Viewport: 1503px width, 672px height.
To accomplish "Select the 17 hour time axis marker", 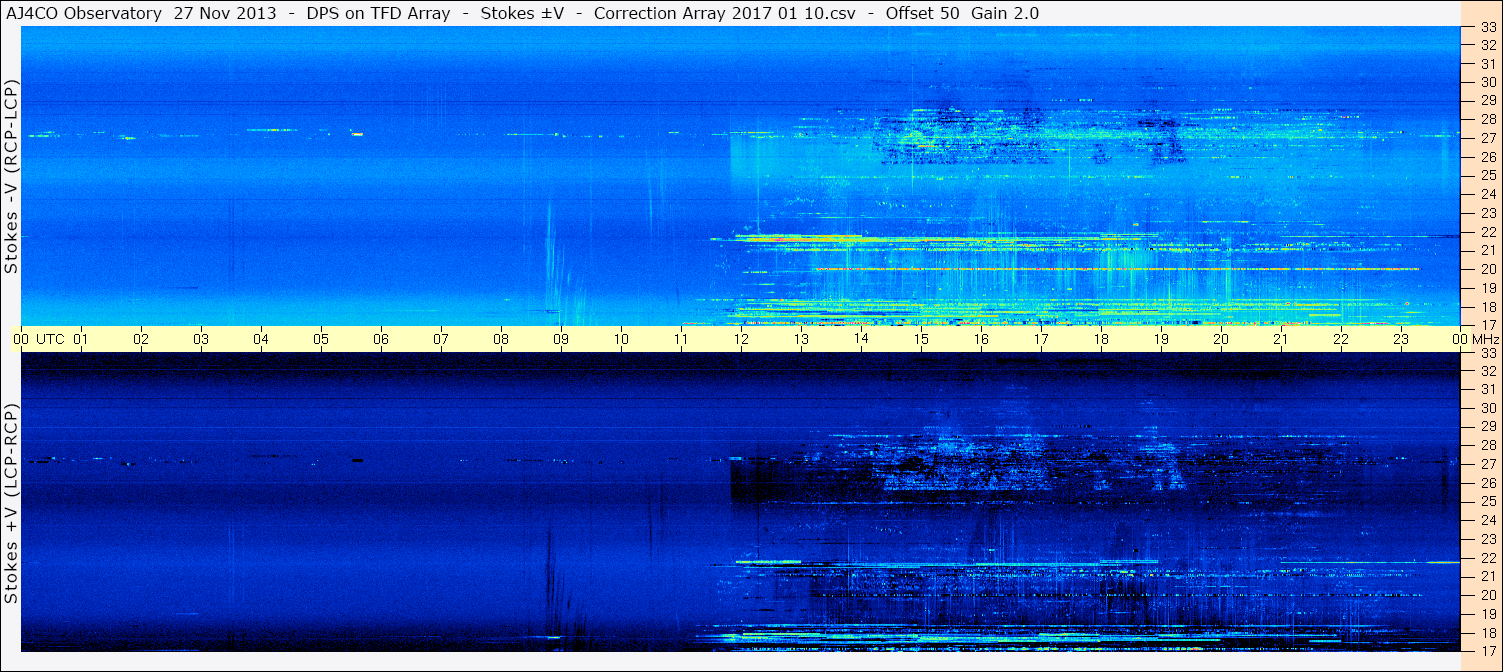I will pos(1041,339).
